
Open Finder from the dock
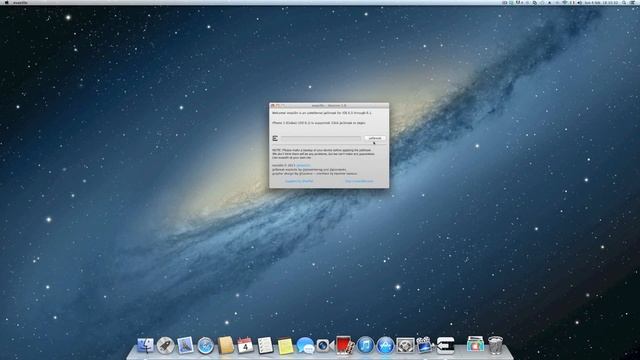(x=145, y=345)
